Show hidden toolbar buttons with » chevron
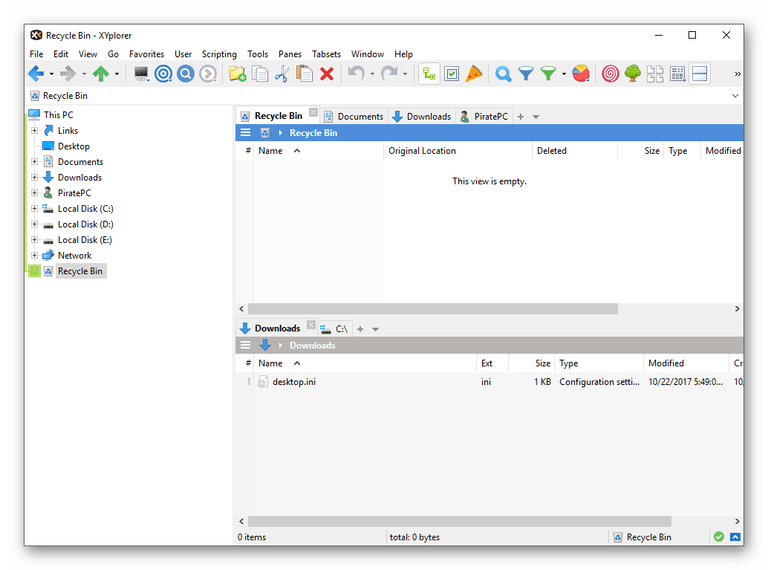Screen dimensions: 768x570 (x=737, y=74)
